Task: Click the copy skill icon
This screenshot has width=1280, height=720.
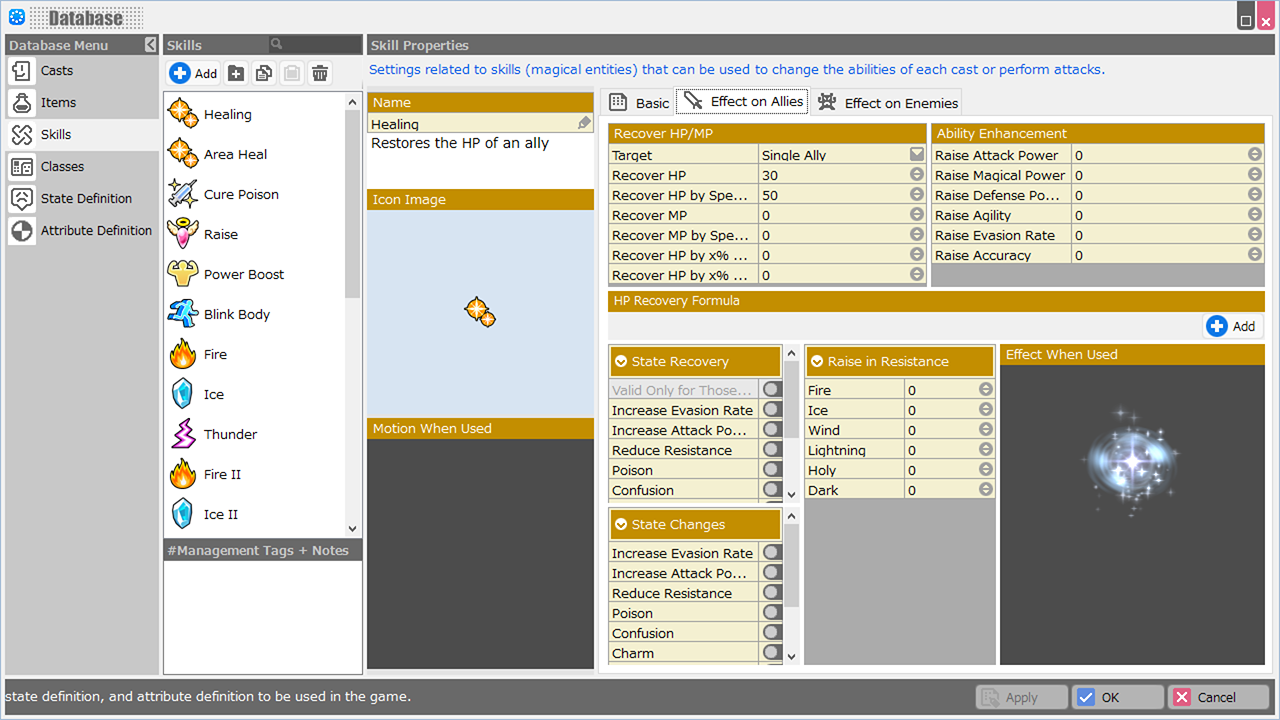Action: pyautogui.click(x=264, y=73)
